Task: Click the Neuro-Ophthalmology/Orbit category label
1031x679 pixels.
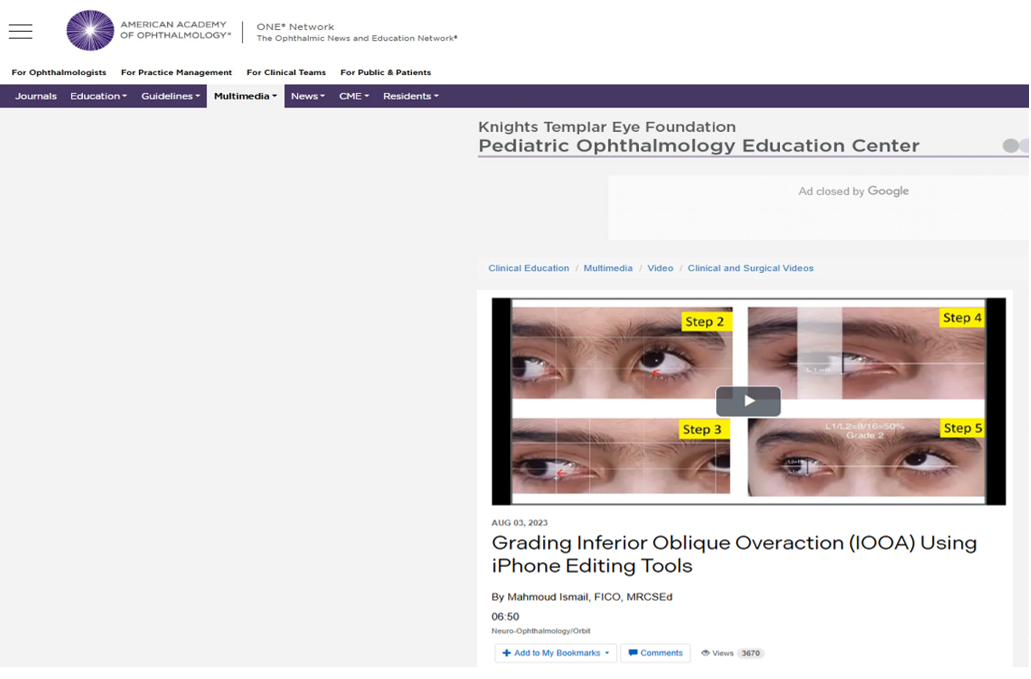Action: (540, 631)
